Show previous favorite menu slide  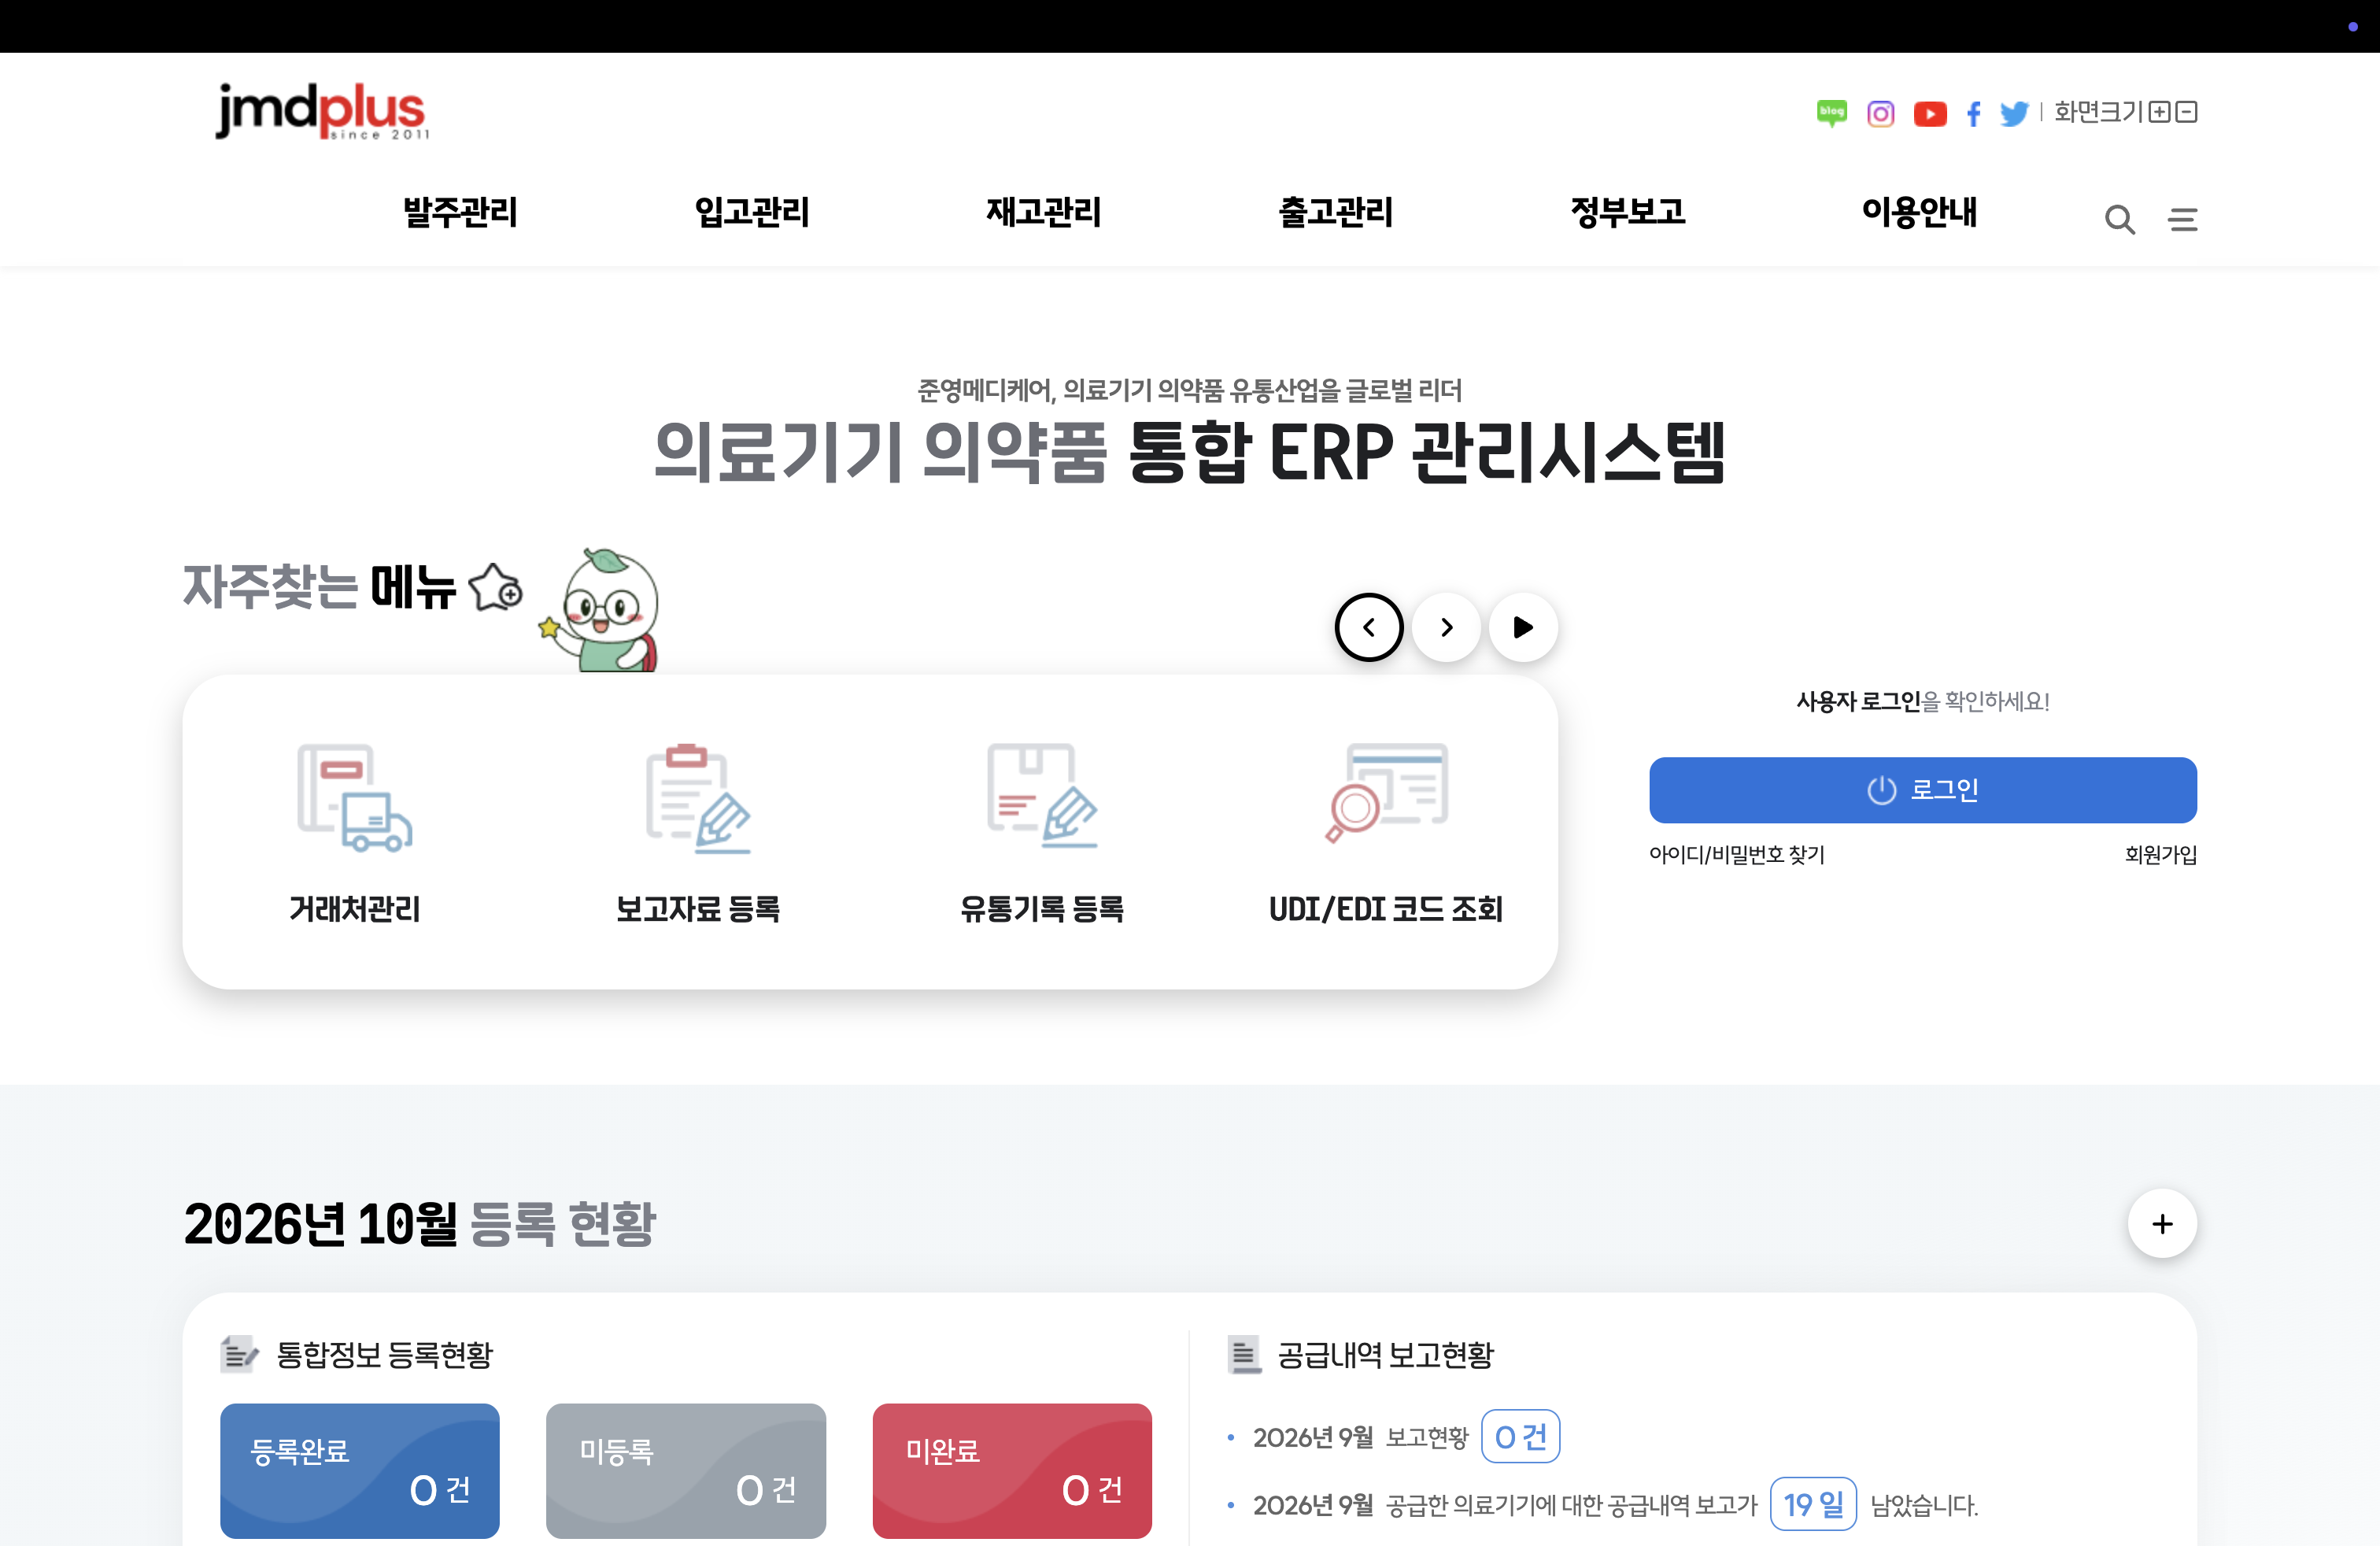1369,627
